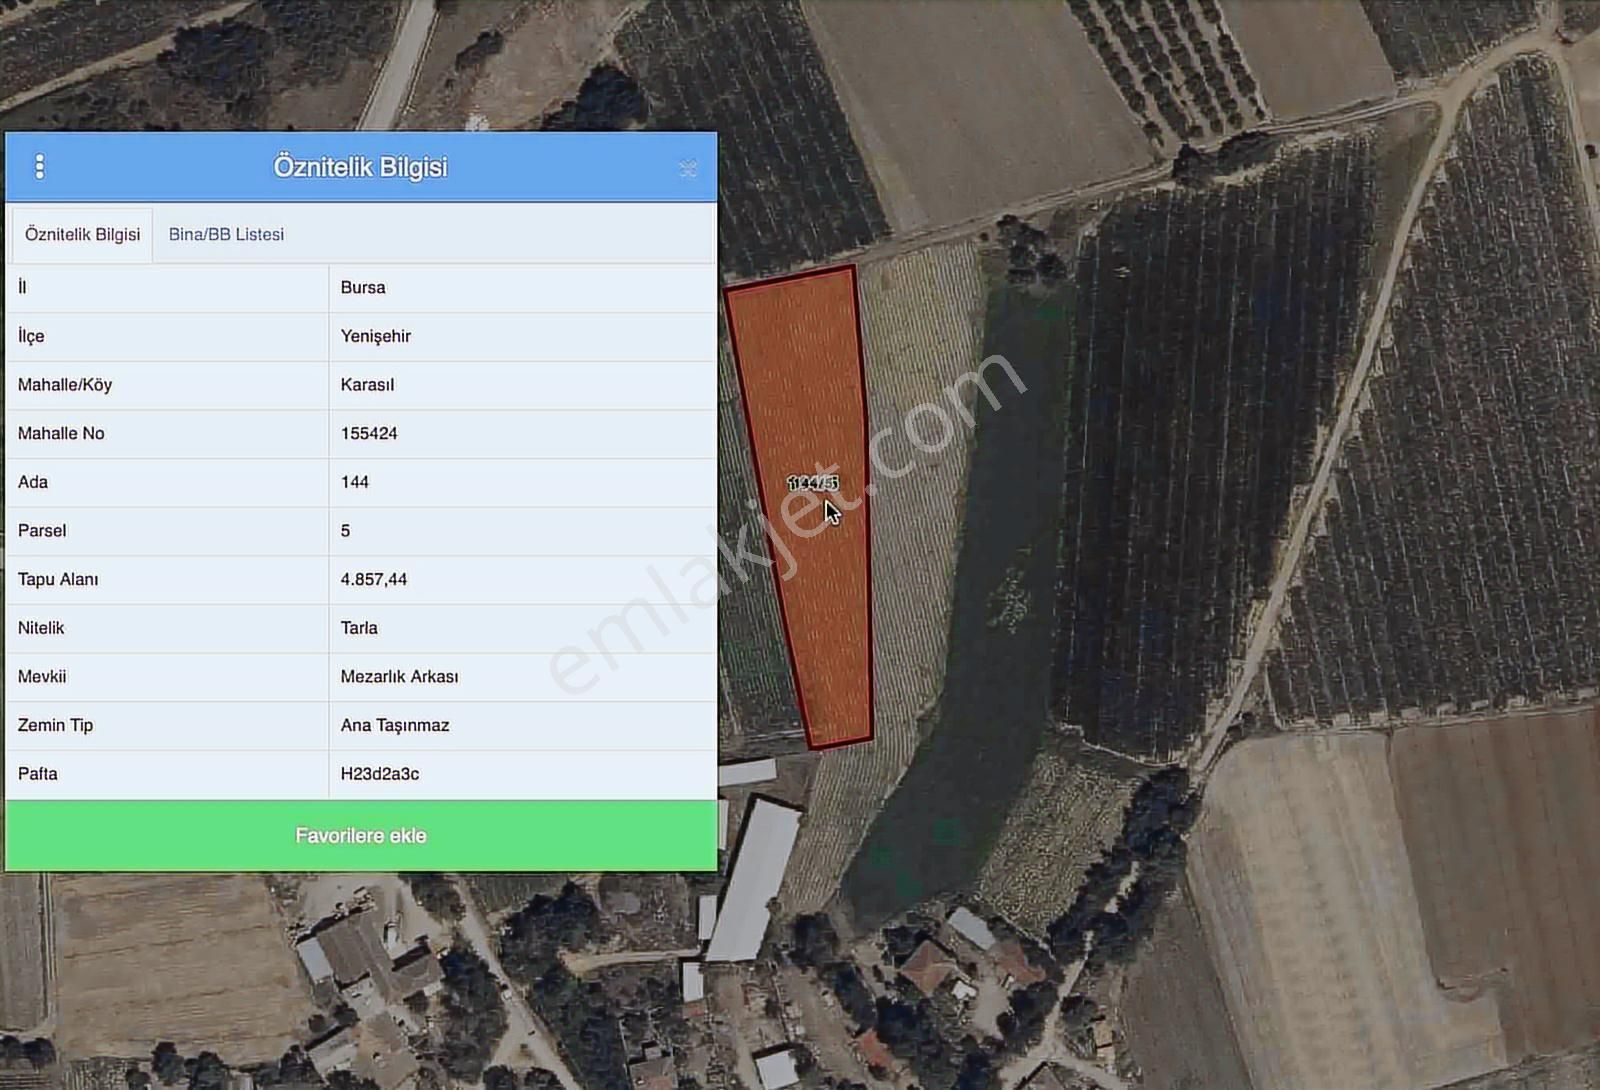Click the Yenişehir value in the İlçe row
Viewport: 1600px width, 1090px height.
coord(376,337)
